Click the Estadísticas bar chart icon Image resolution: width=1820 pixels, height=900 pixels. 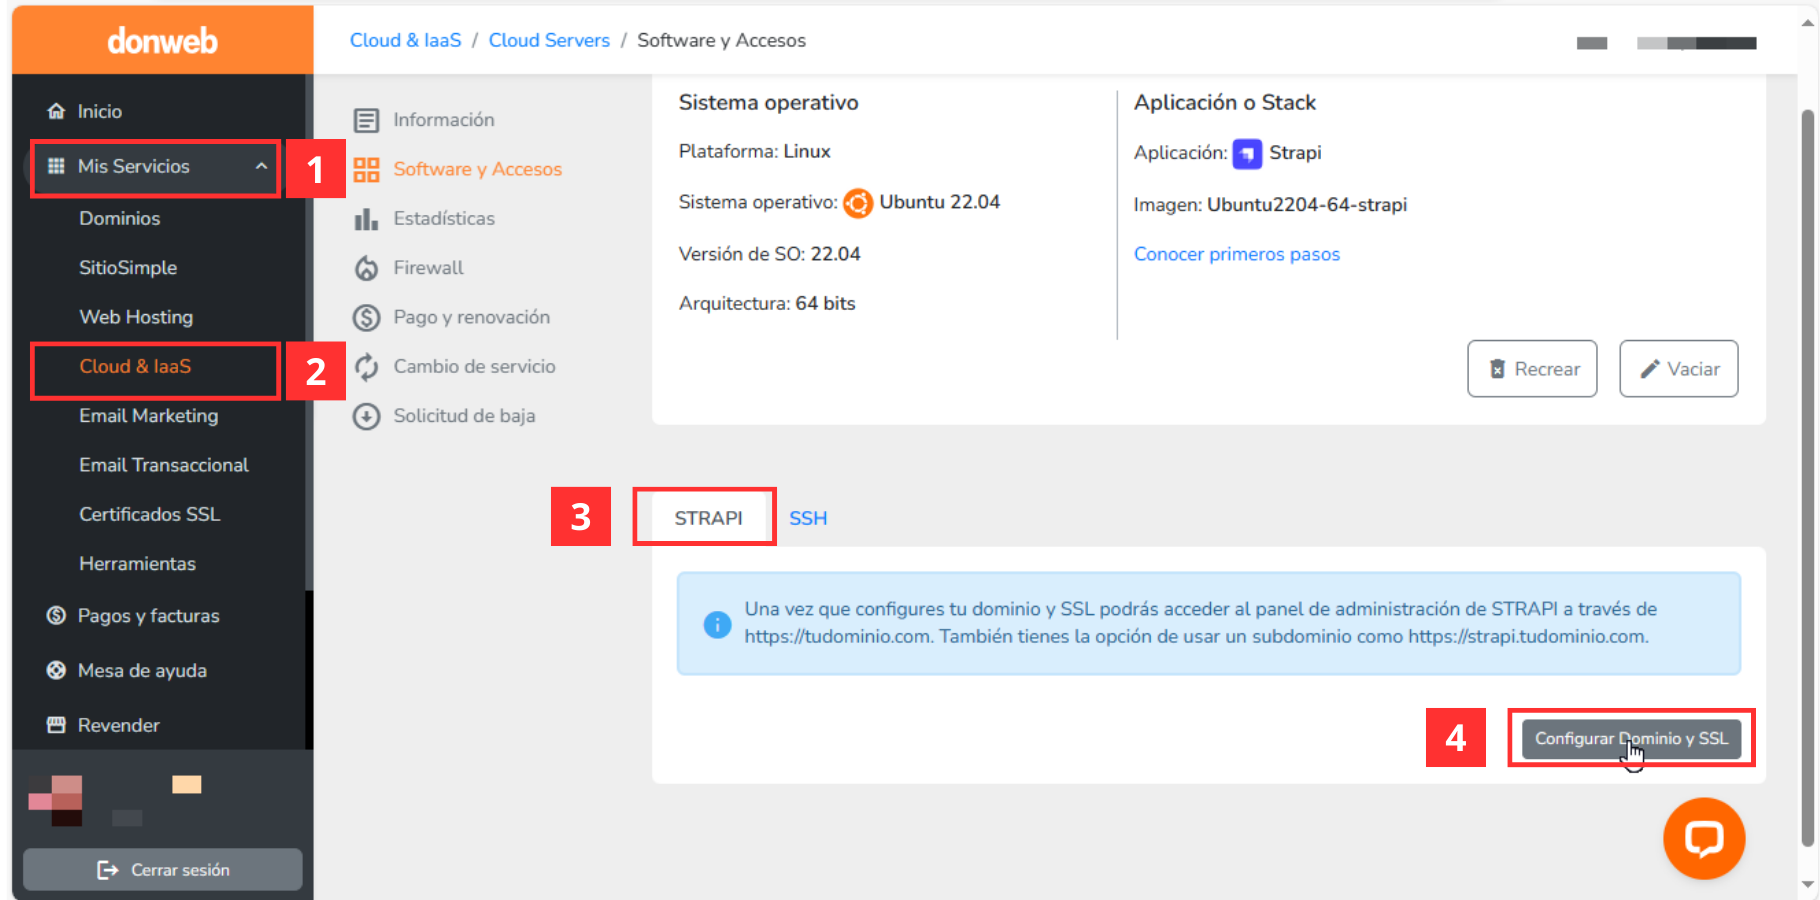[x=367, y=218]
